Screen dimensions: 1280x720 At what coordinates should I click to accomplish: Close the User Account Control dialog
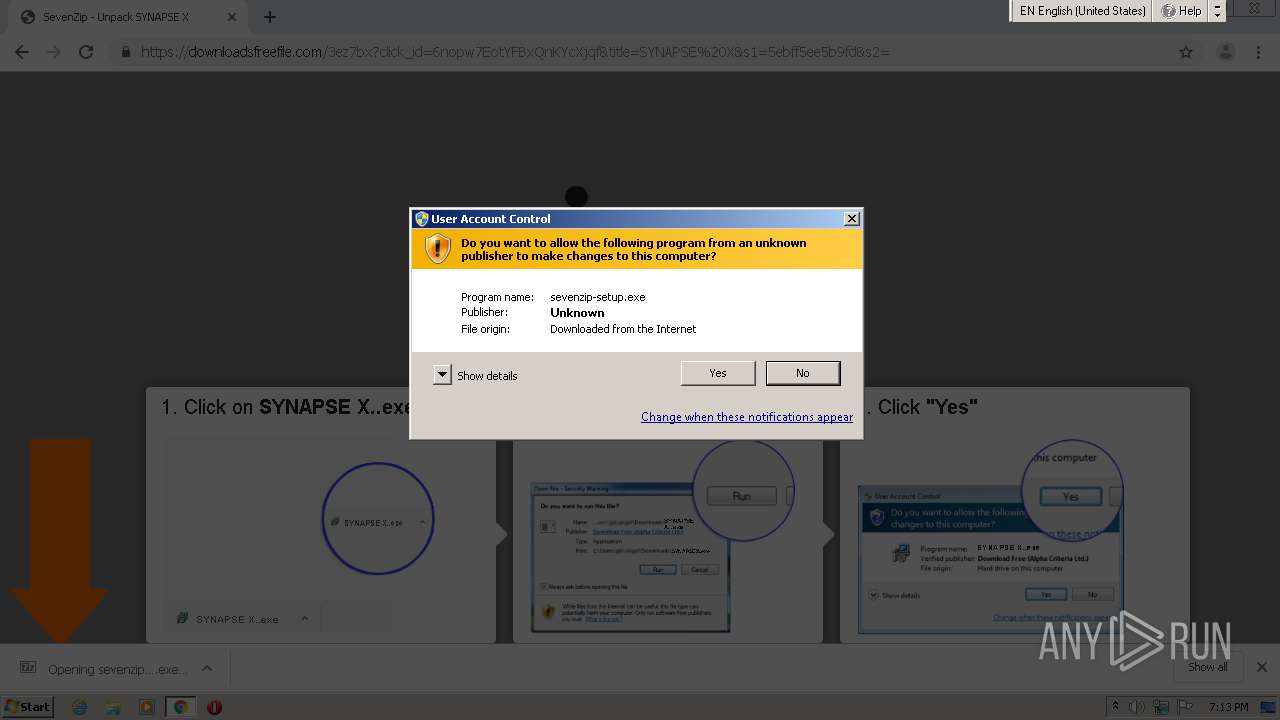pyautogui.click(x=852, y=219)
